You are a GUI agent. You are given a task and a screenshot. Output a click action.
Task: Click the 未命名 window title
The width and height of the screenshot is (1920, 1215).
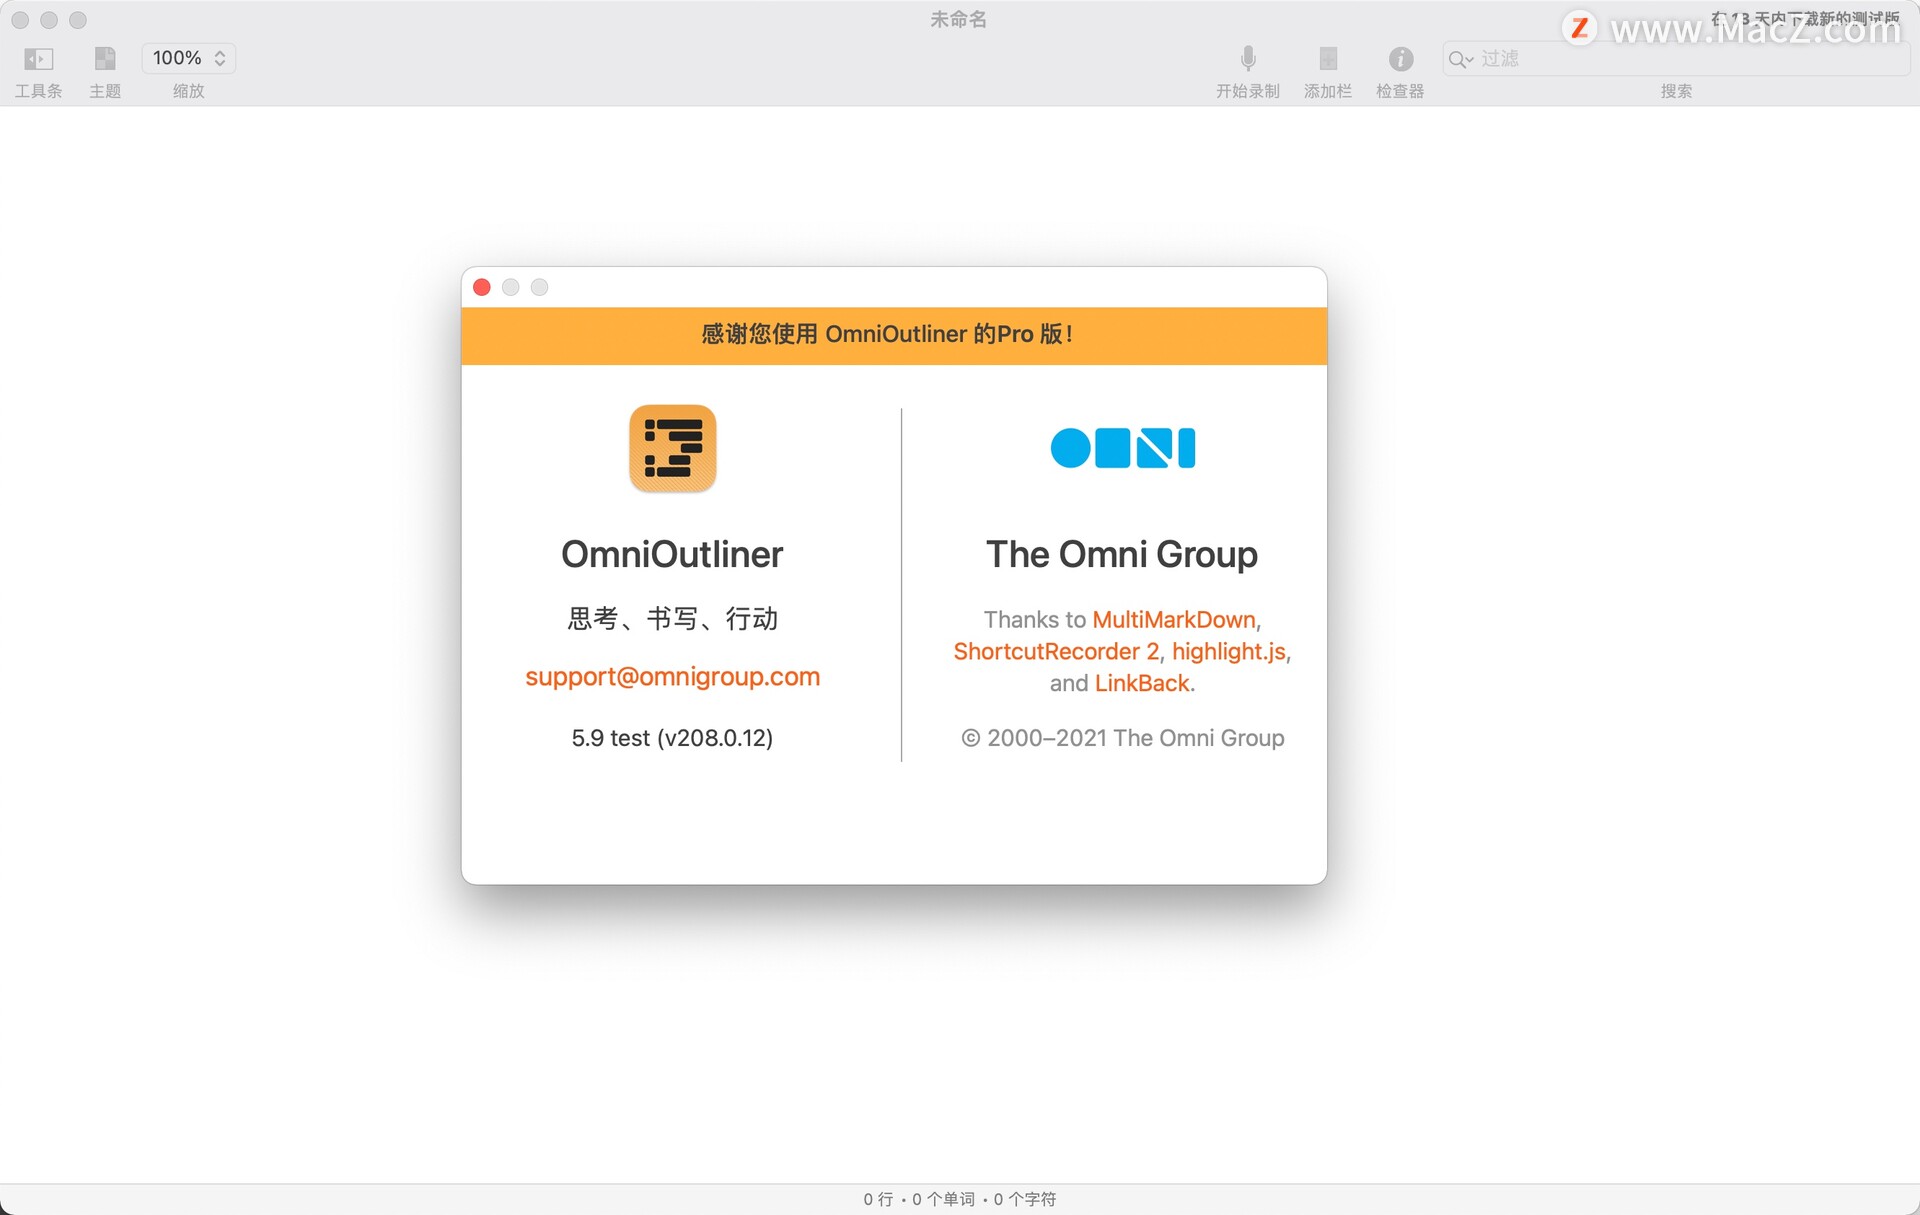[958, 19]
